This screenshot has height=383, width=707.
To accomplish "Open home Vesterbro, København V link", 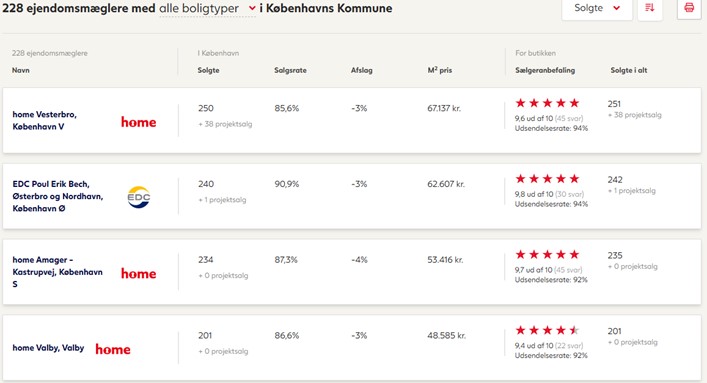I will click(x=45, y=120).
